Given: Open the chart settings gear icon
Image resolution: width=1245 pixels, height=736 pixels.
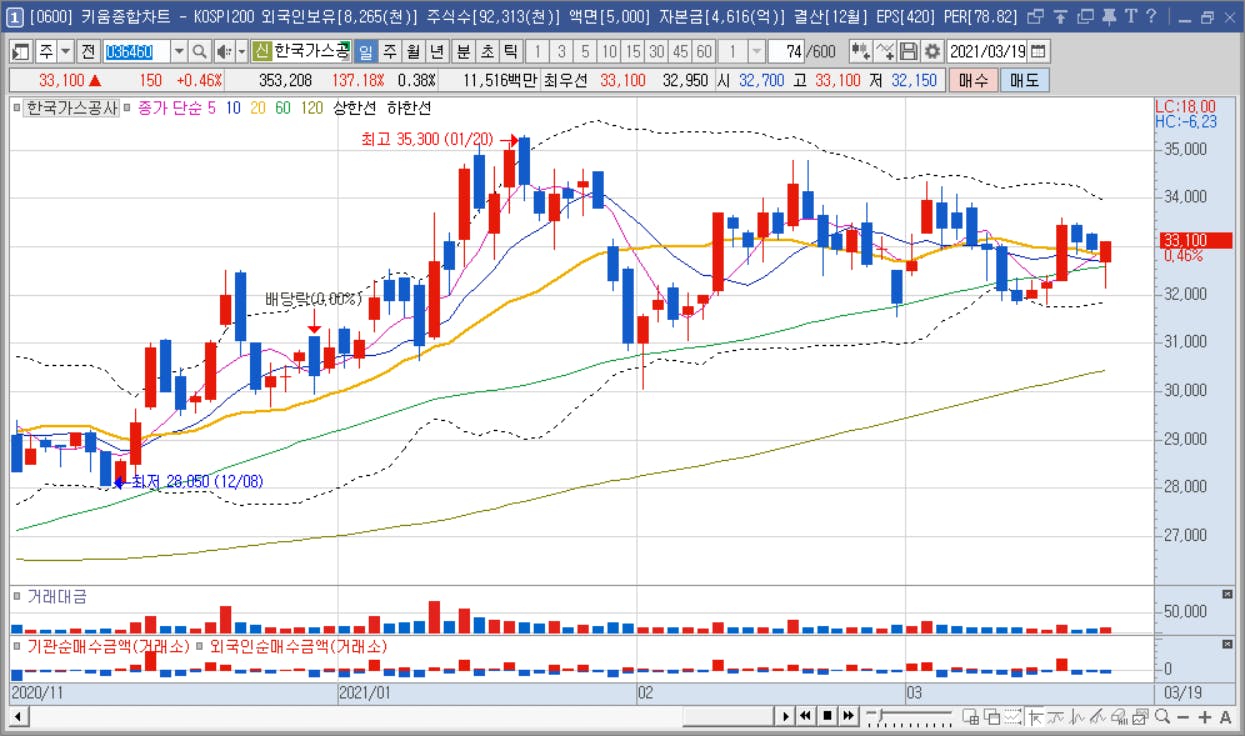Looking at the screenshot, I should pyautogui.click(x=932, y=51).
